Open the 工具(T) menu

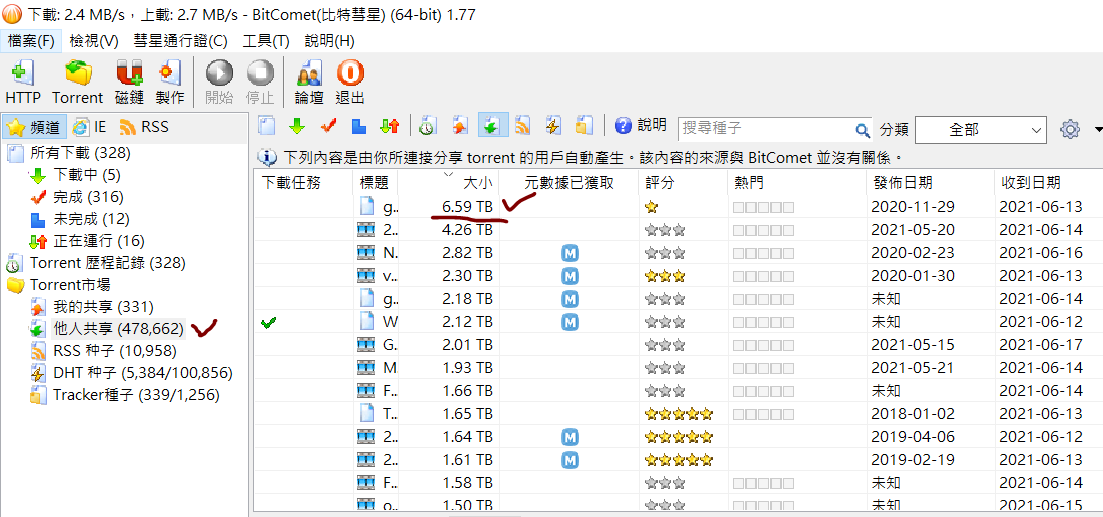pyautogui.click(x=266, y=41)
